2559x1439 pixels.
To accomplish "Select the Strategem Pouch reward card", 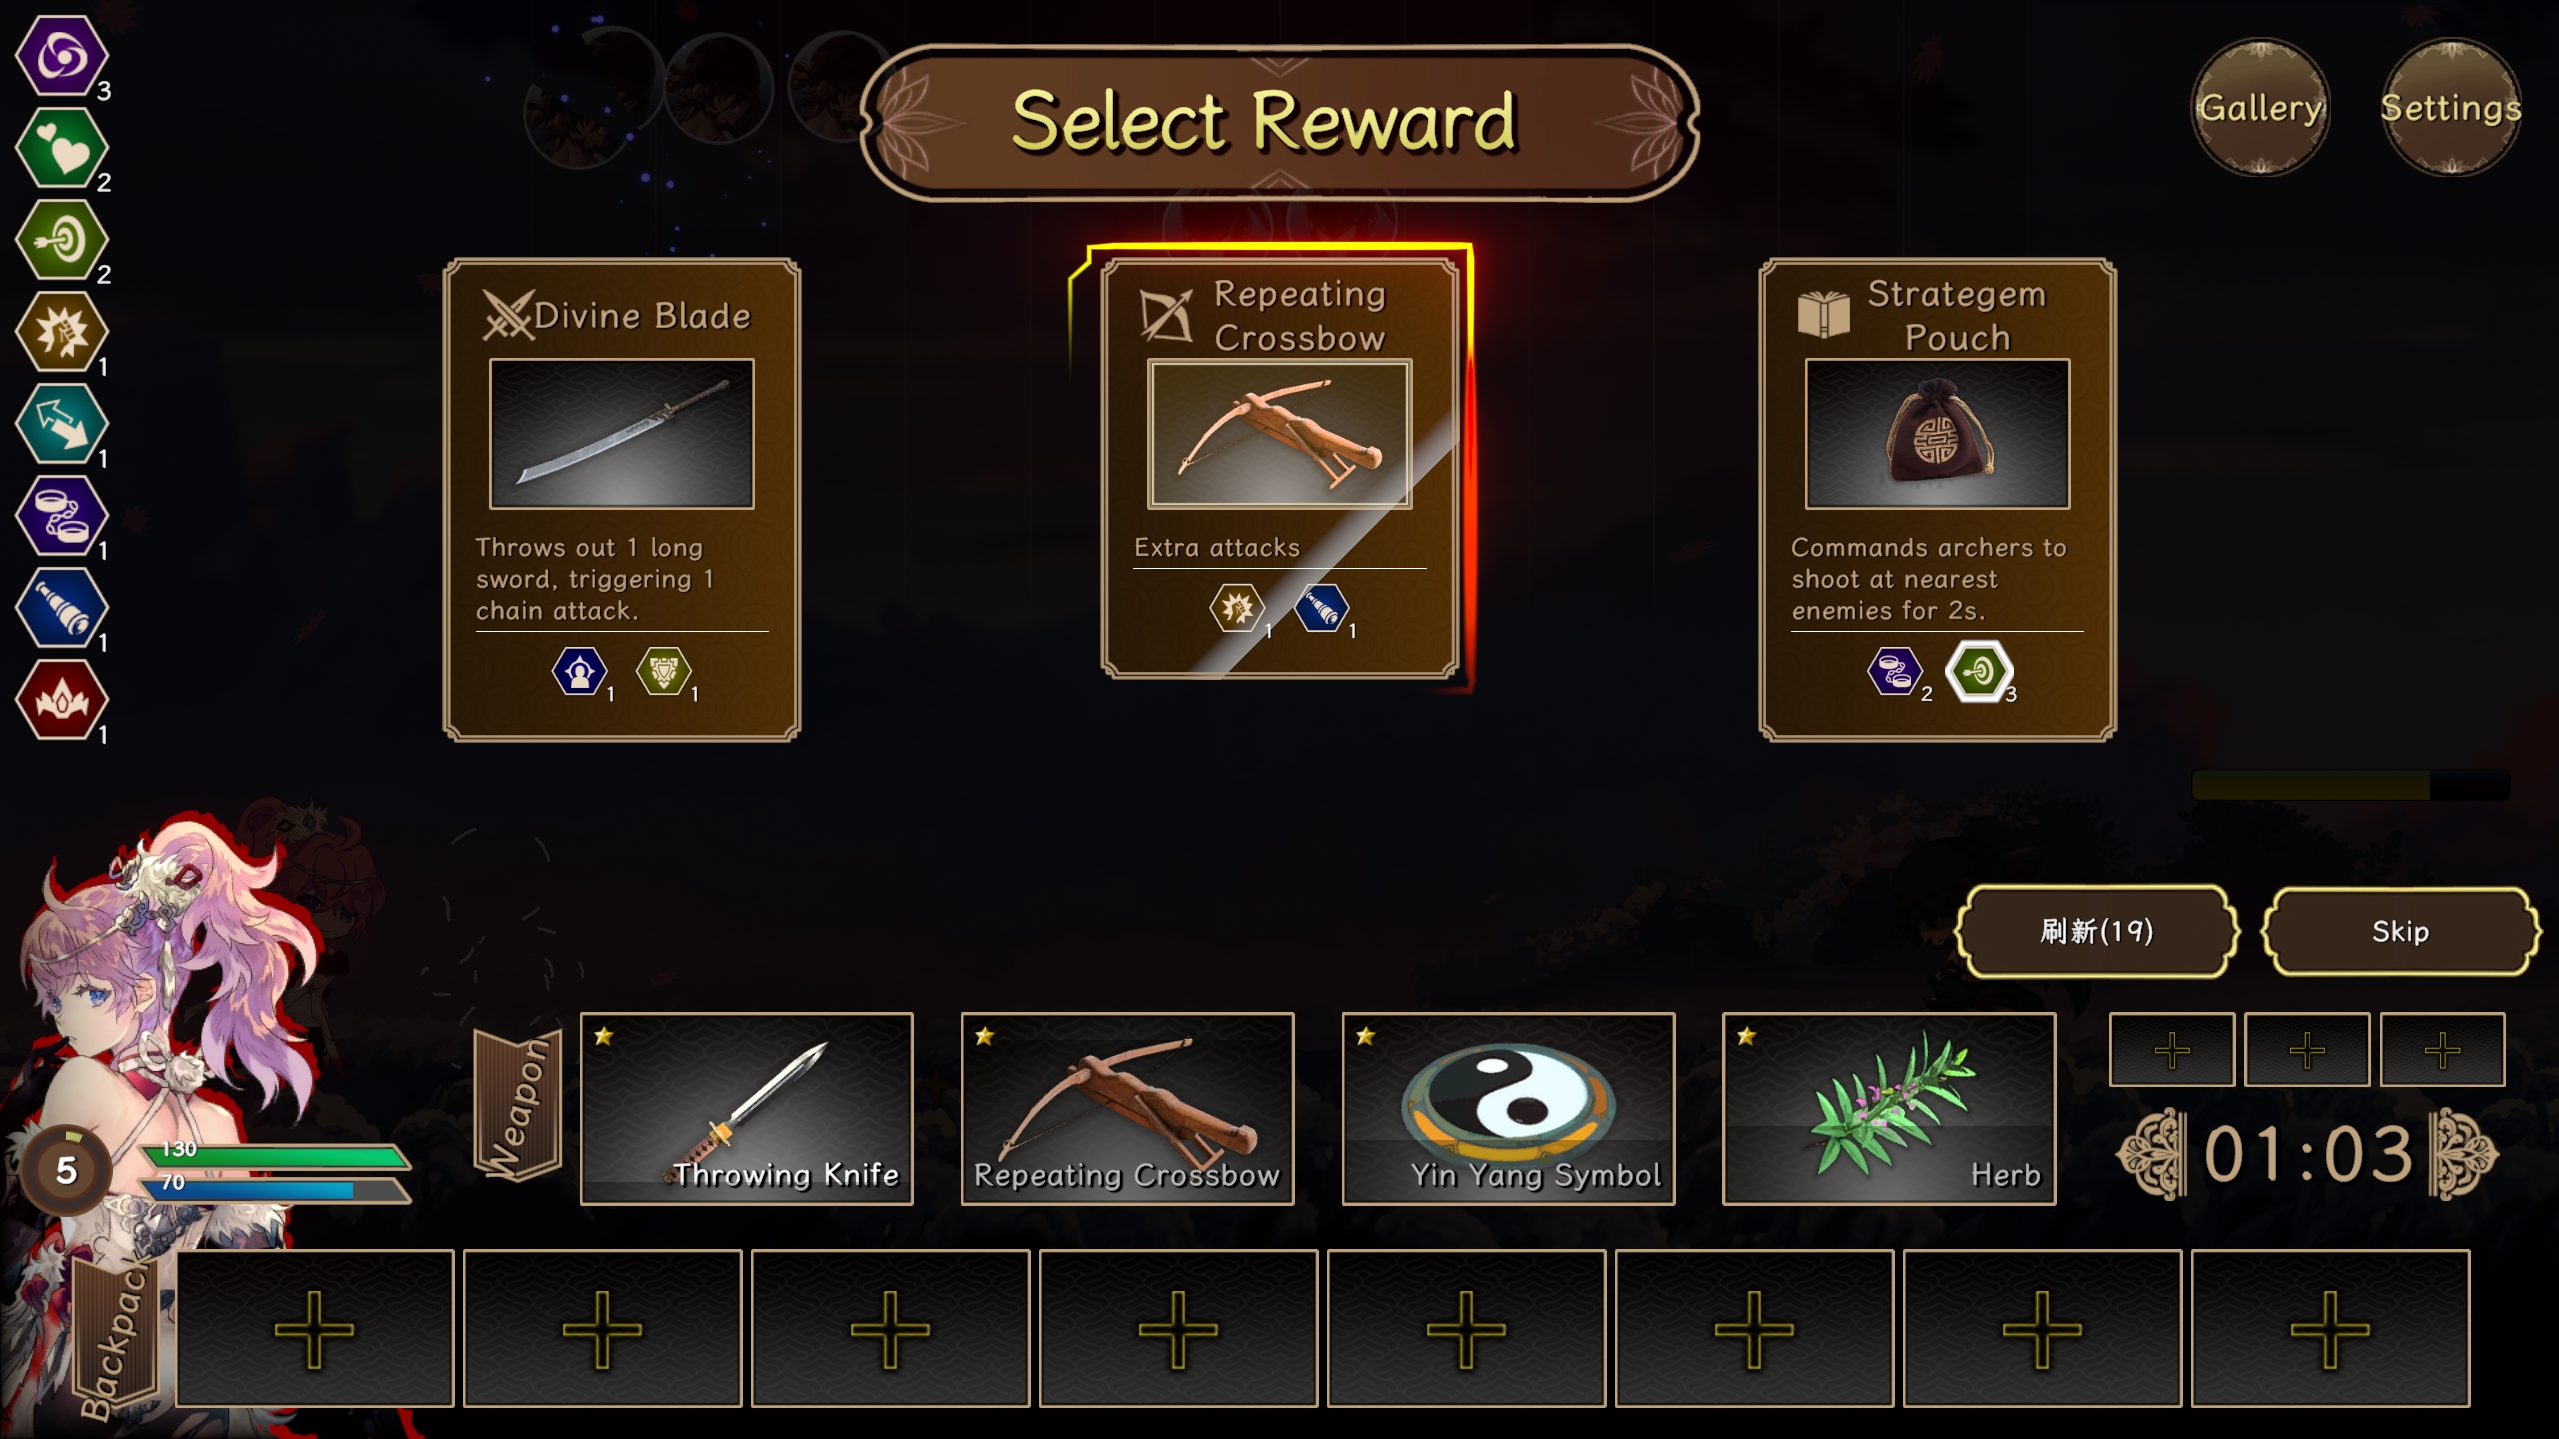I will (x=1937, y=500).
